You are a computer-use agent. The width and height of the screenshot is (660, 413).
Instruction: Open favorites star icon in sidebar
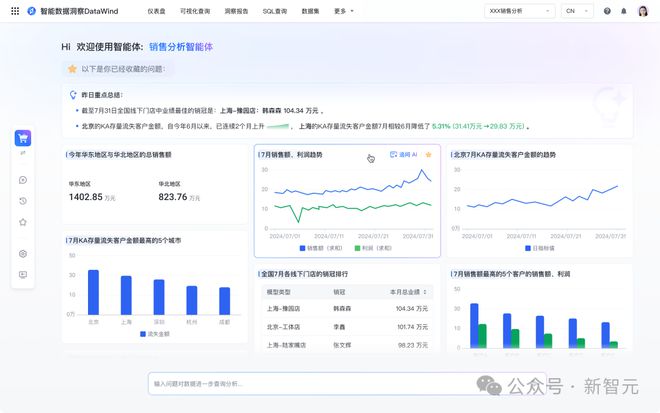point(23,222)
